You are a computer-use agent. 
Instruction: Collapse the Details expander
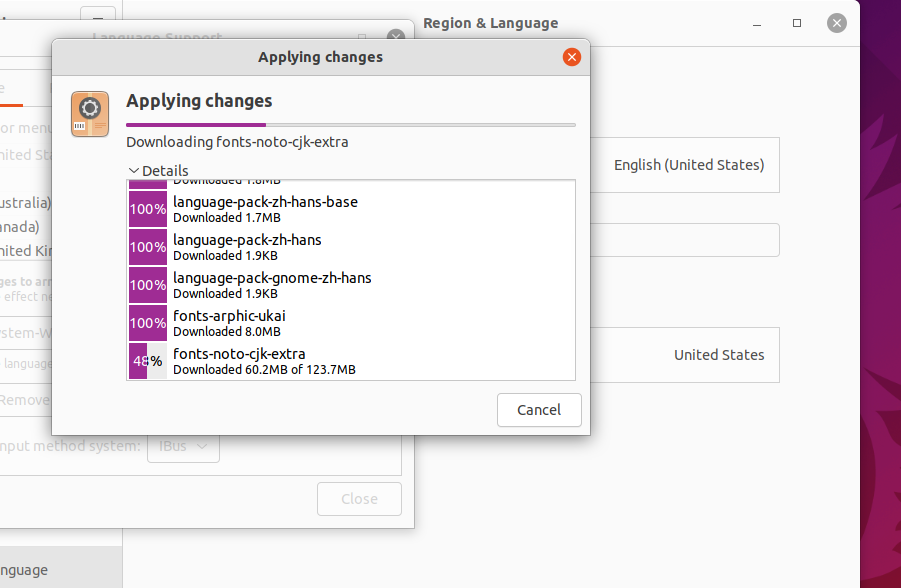(159, 171)
